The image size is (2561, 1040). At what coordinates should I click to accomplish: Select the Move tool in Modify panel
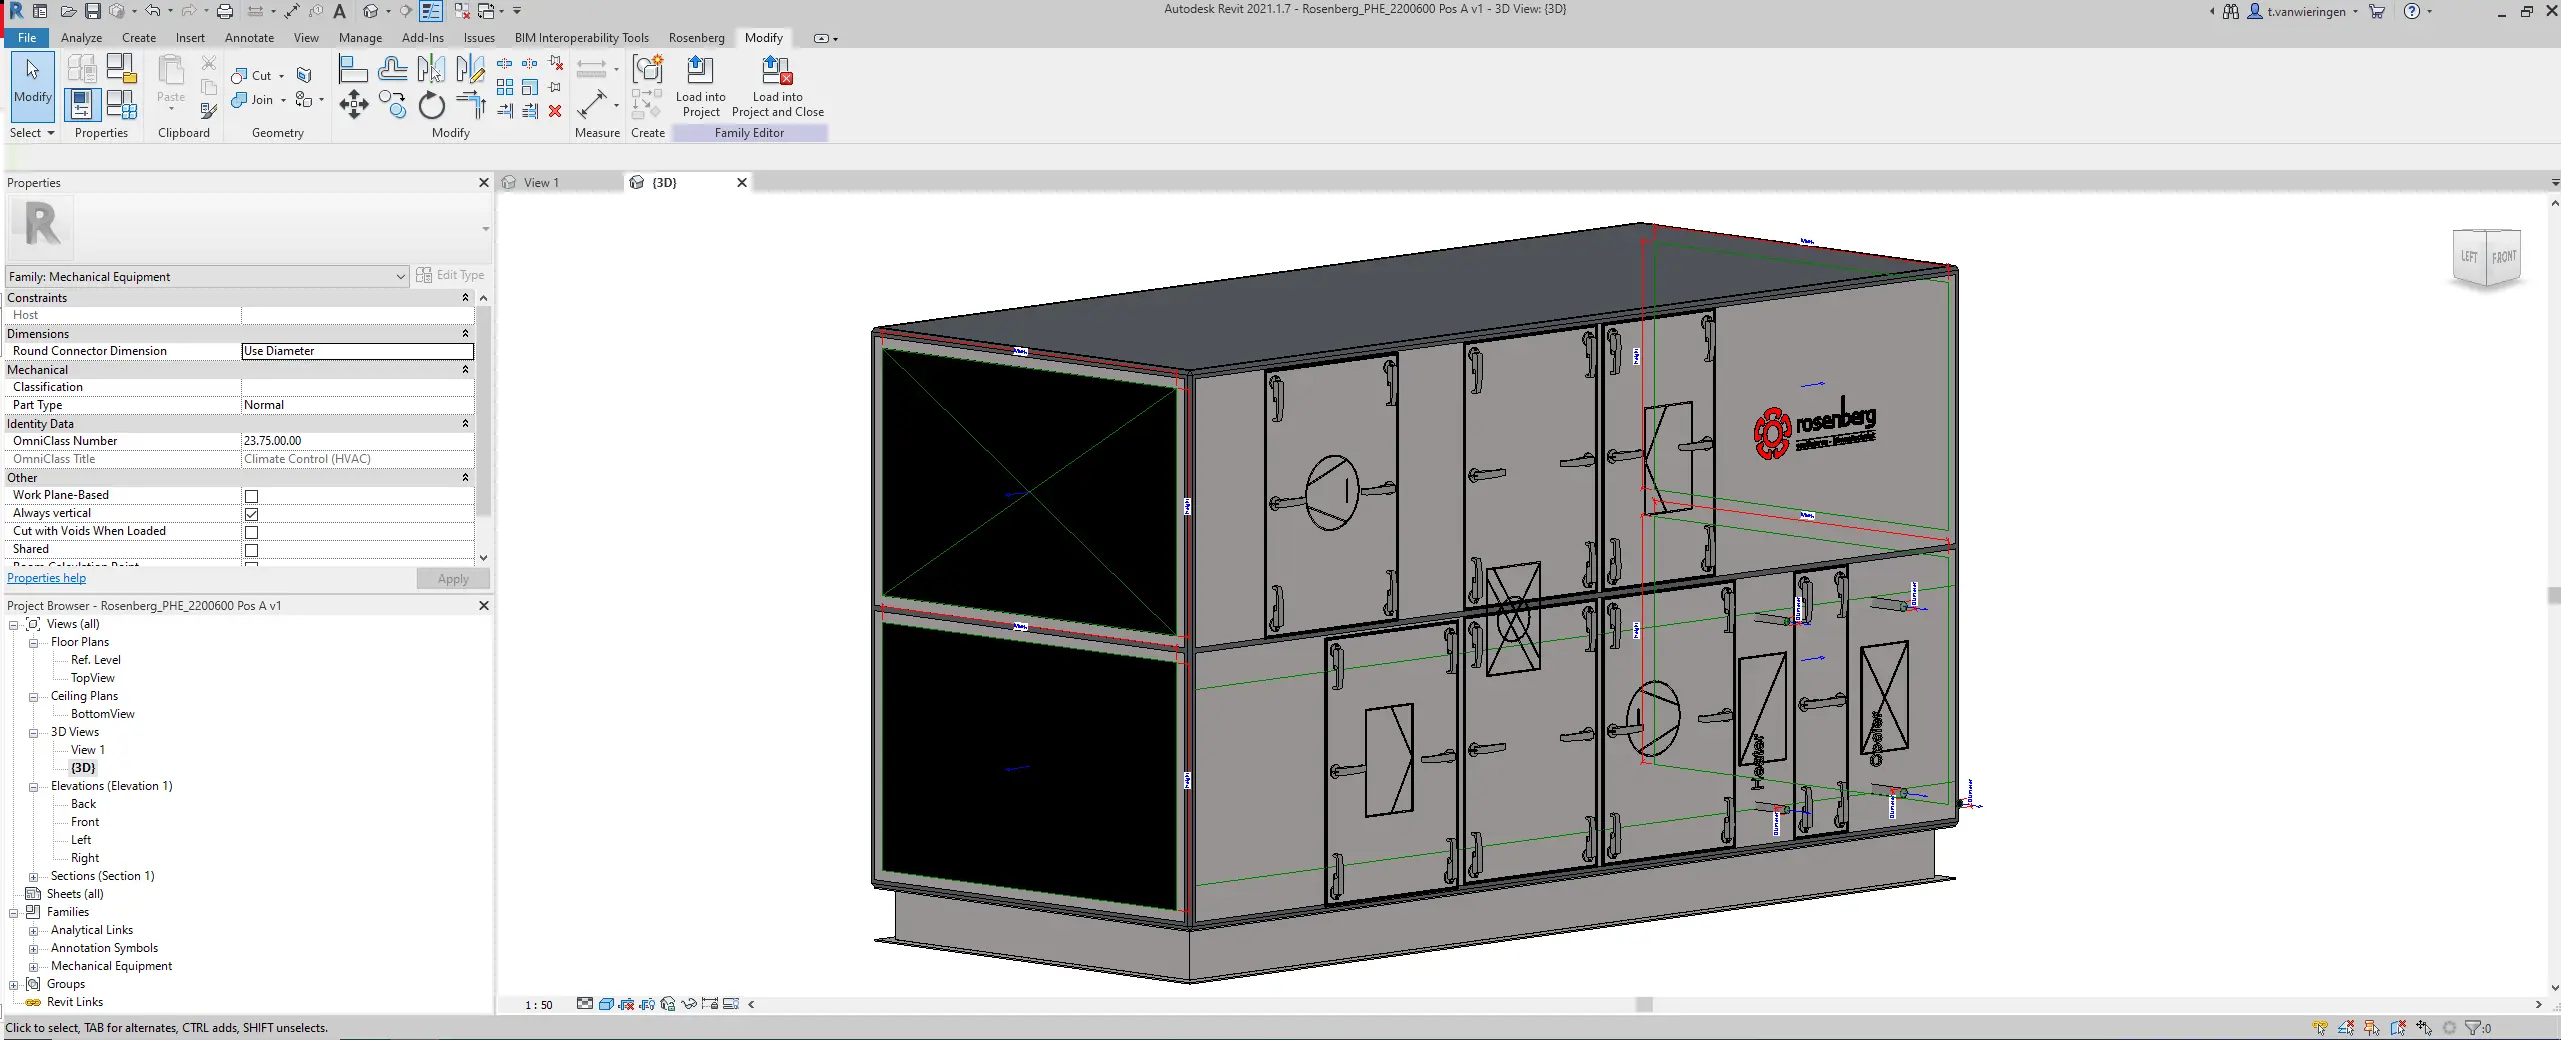click(353, 104)
